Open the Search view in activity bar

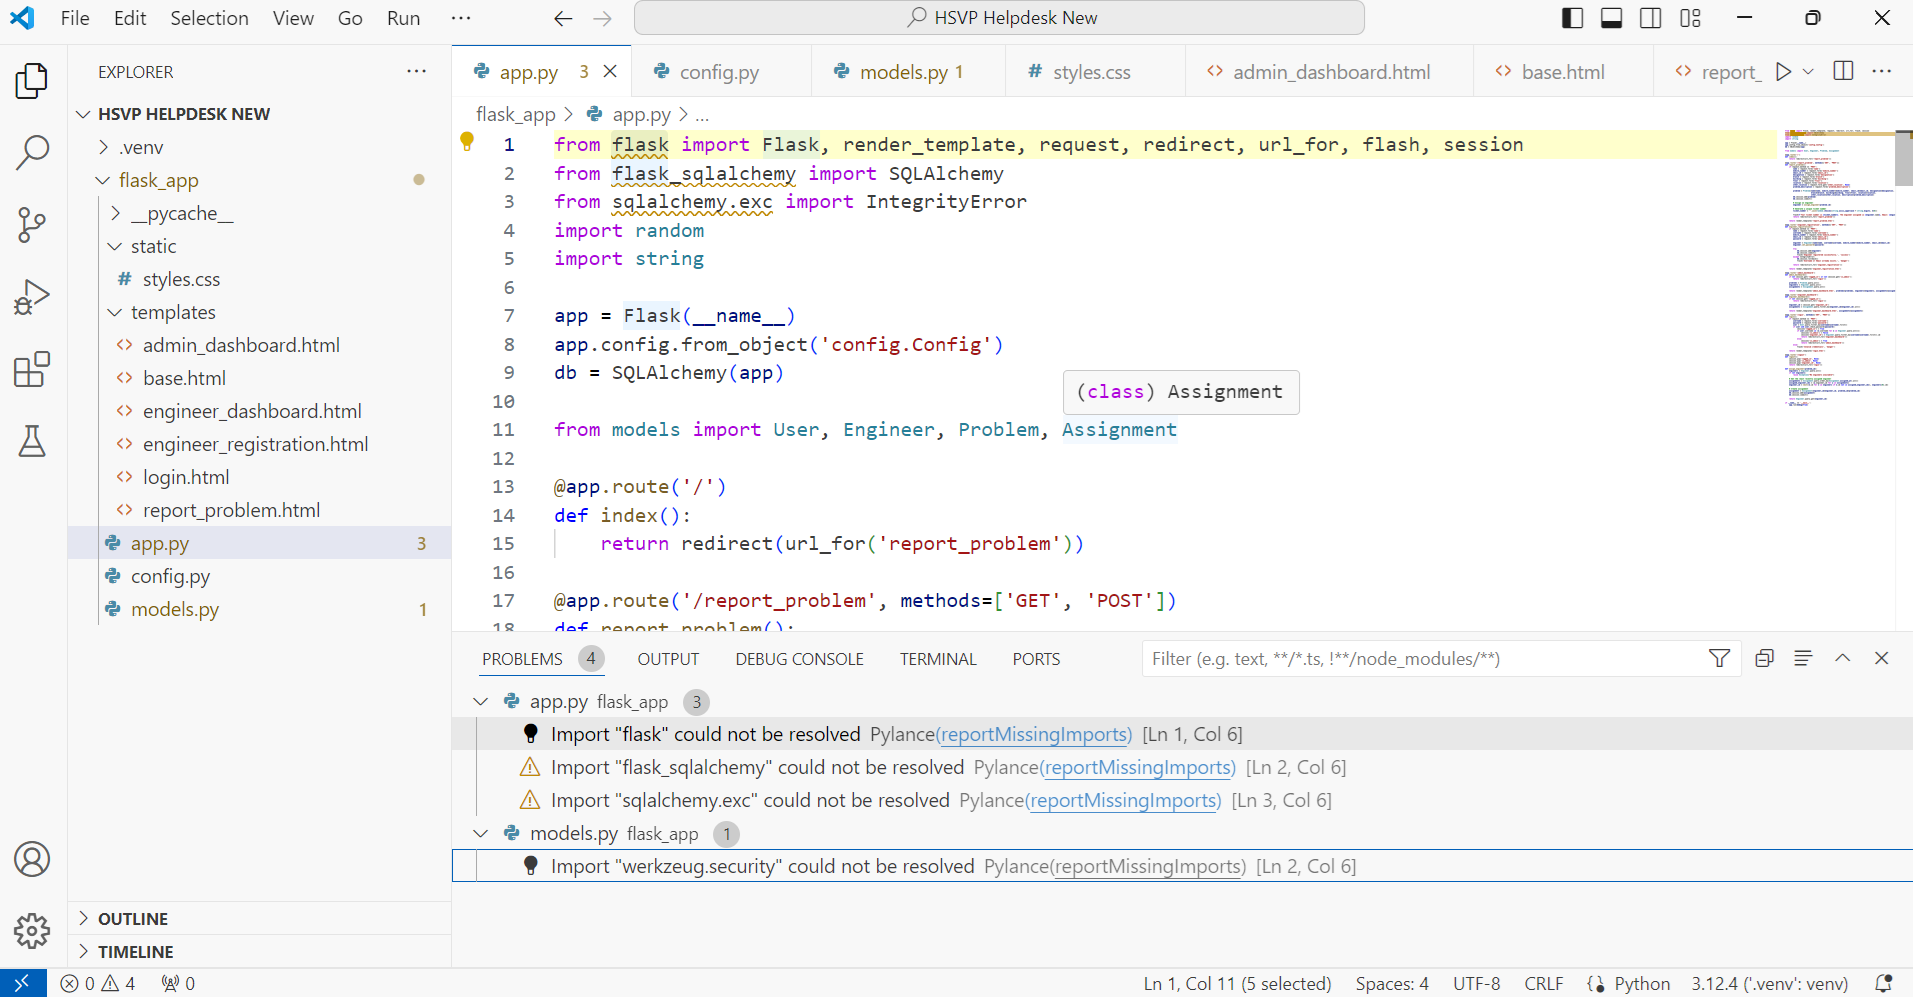(x=32, y=153)
